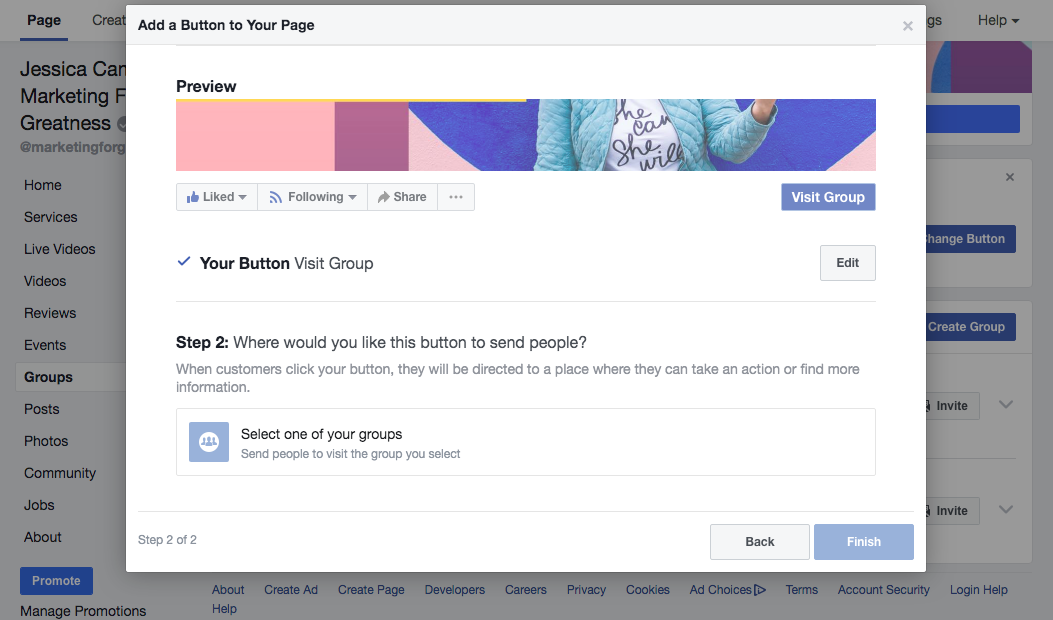
Task: Click the groups icon in Select one of your groups
Action: coord(209,442)
